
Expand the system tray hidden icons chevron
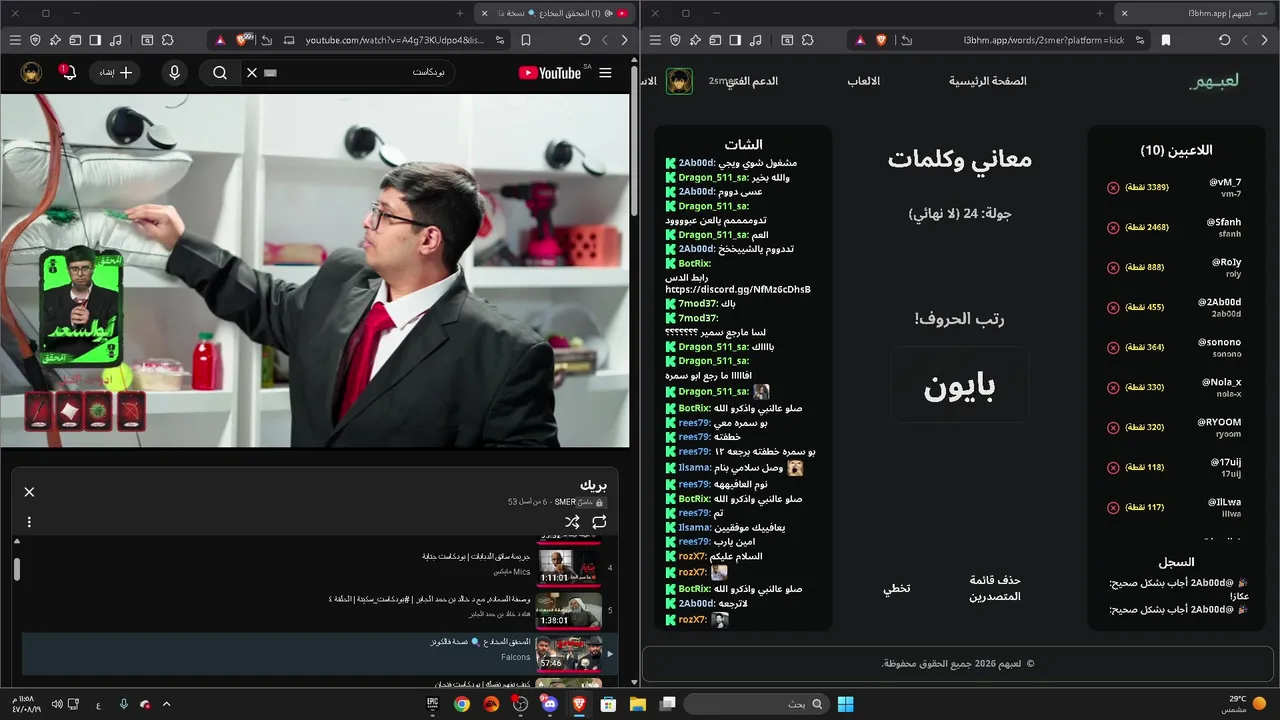(166, 704)
